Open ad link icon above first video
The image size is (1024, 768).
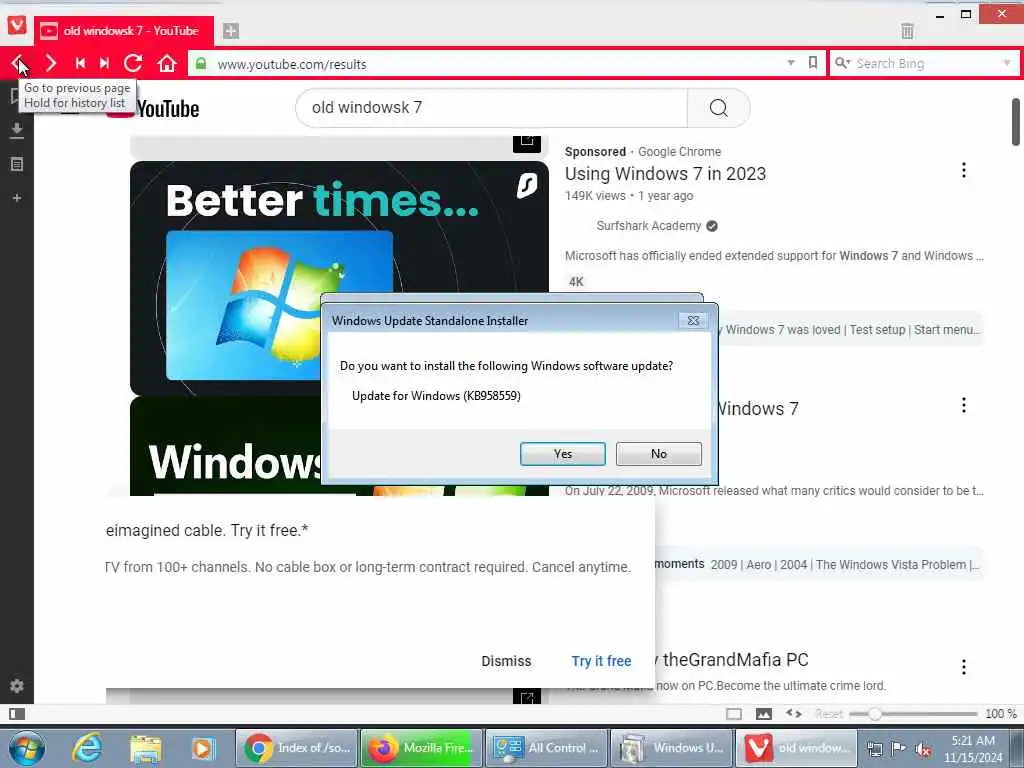pyautogui.click(x=527, y=142)
